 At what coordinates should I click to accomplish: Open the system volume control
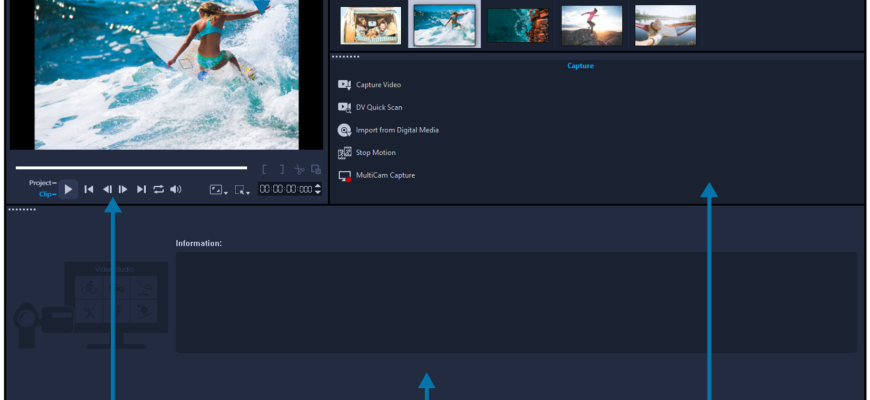click(x=176, y=189)
